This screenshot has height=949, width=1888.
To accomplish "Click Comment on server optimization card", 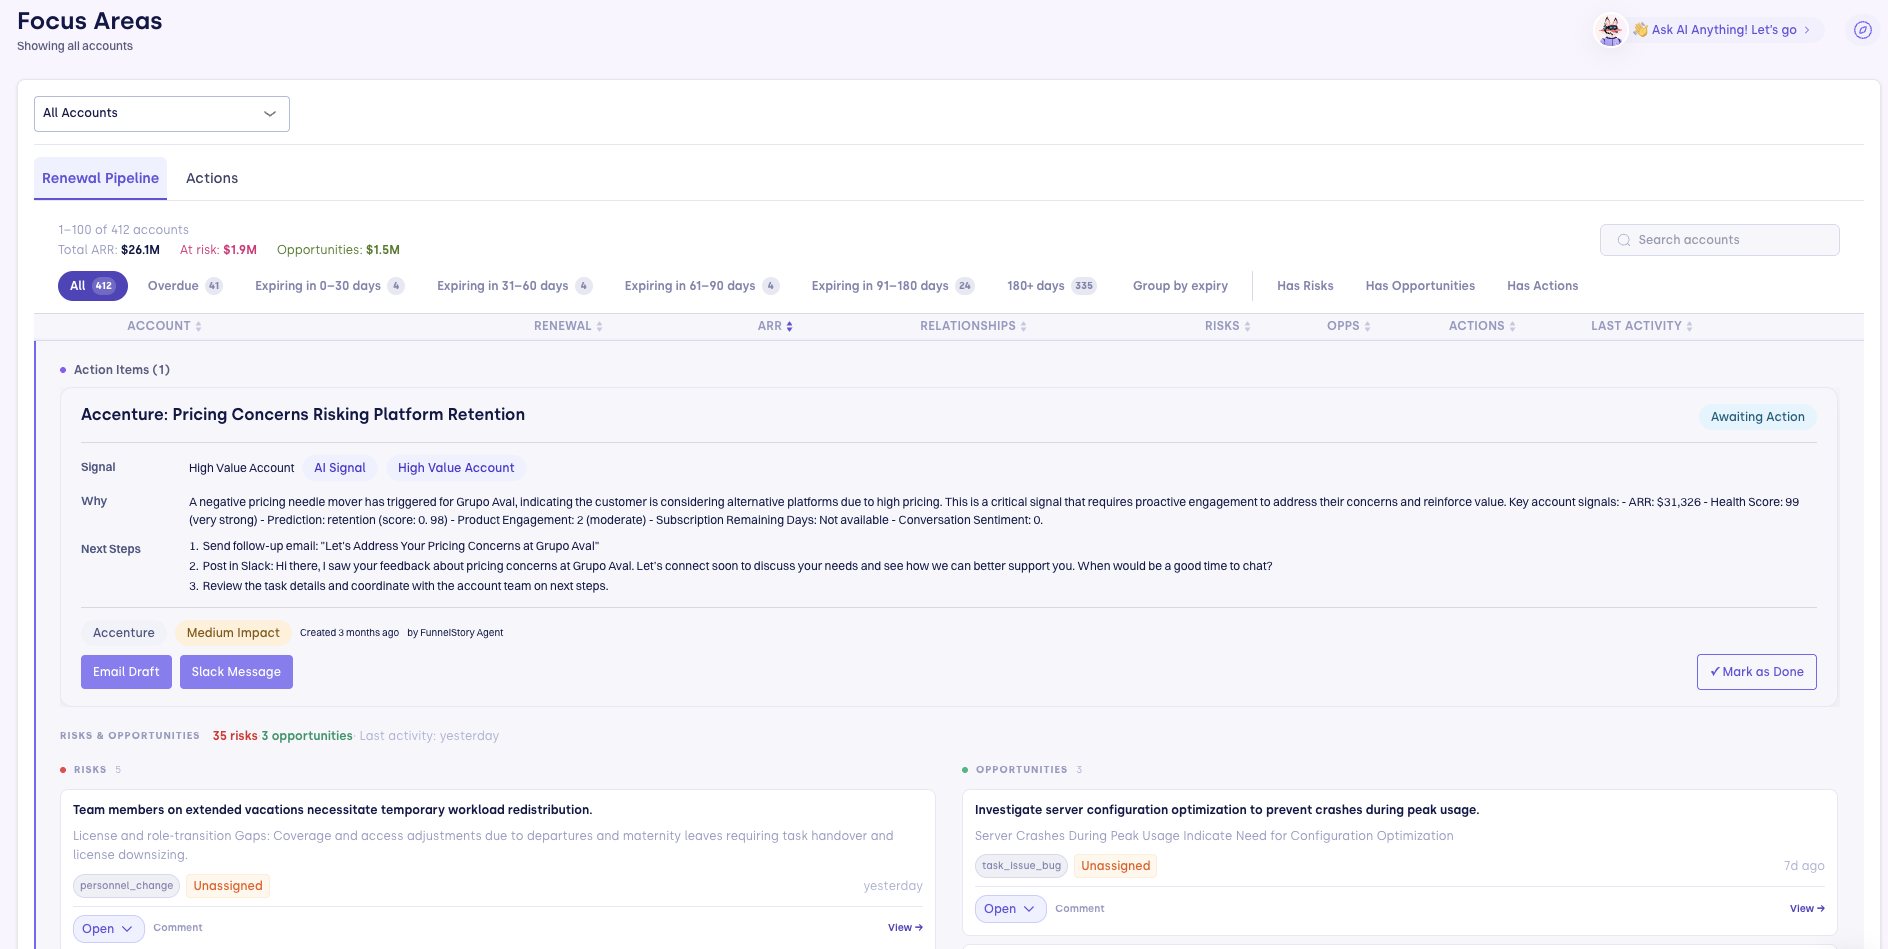I will (x=1080, y=909).
